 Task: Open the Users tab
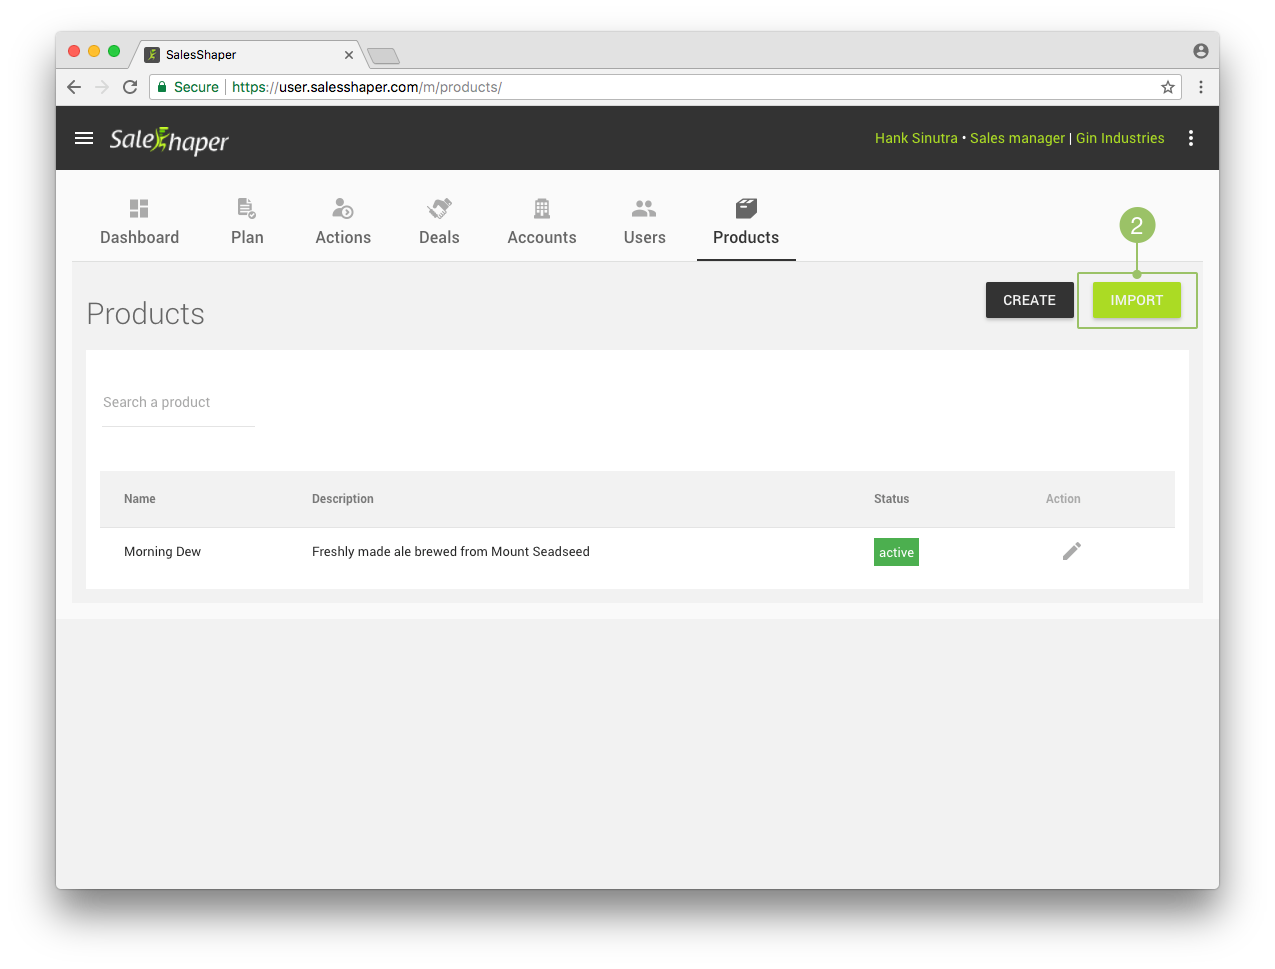[644, 222]
